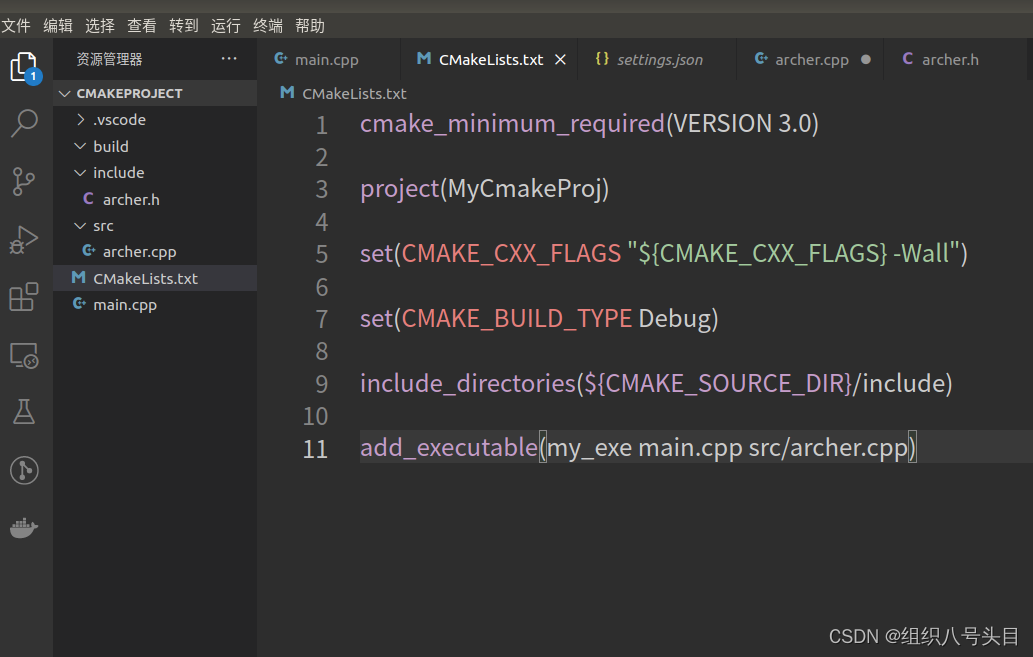1033x657 pixels.
Task: Click the Debug value on line 7
Action: click(675, 319)
